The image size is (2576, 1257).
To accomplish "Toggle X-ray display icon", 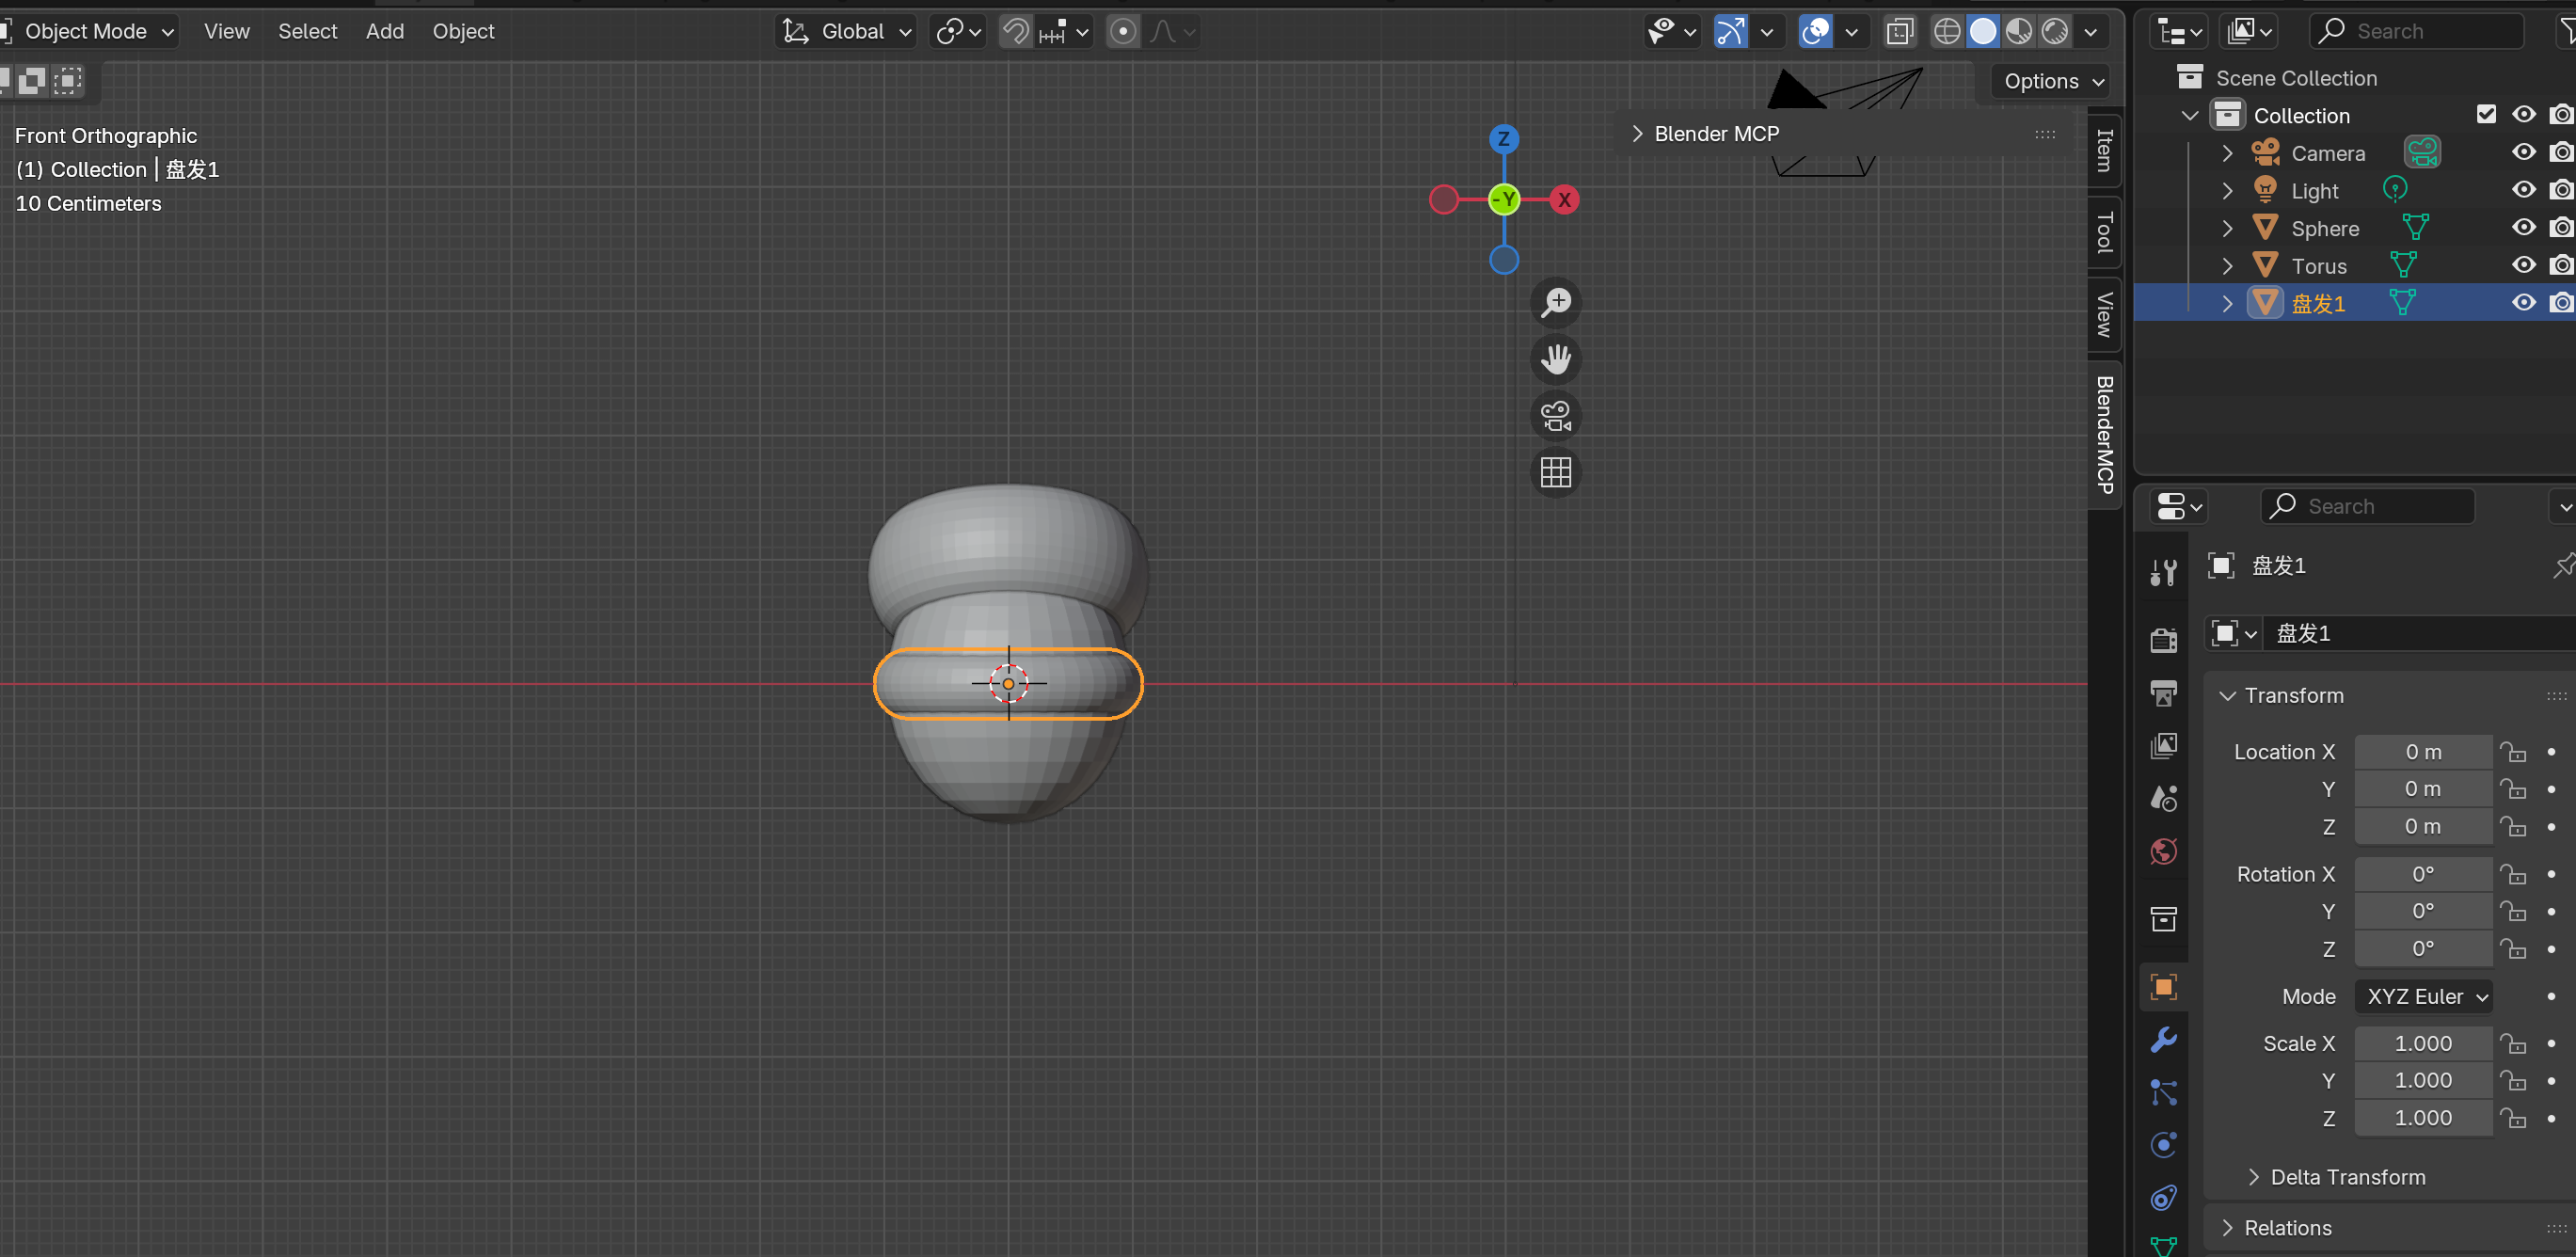I will pos(1899,32).
